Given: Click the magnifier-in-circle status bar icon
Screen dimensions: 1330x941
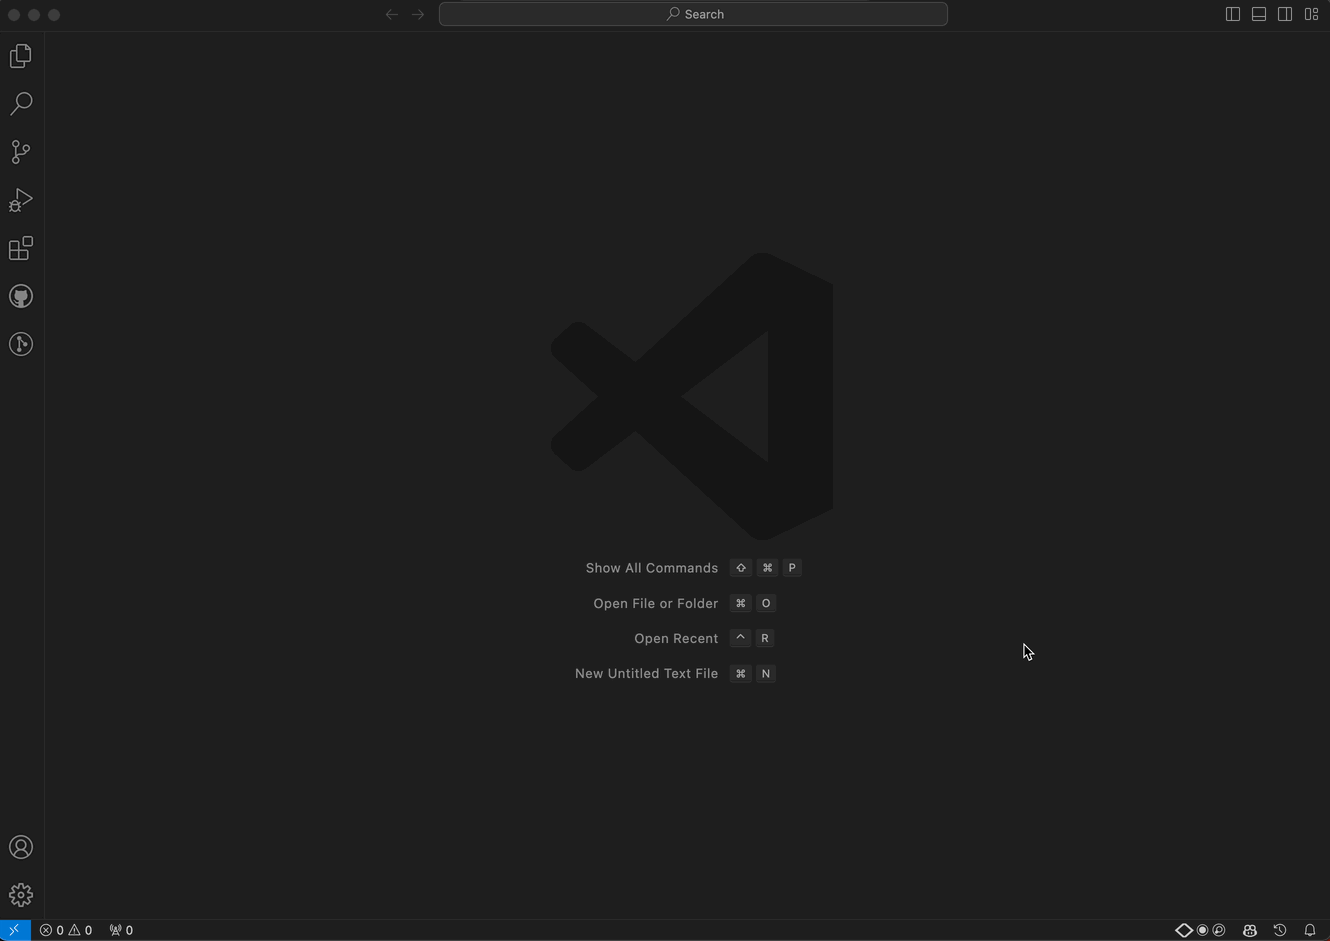Looking at the screenshot, I should point(1219,930).
